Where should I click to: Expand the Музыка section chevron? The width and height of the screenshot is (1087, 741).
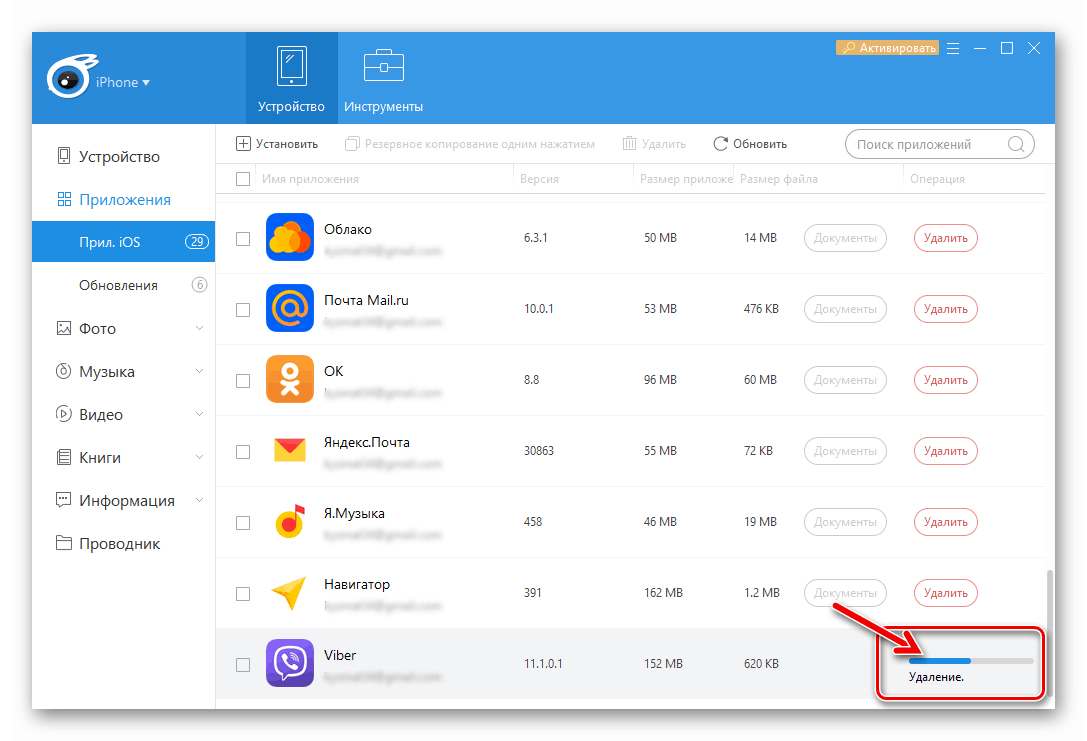(200, 372)
